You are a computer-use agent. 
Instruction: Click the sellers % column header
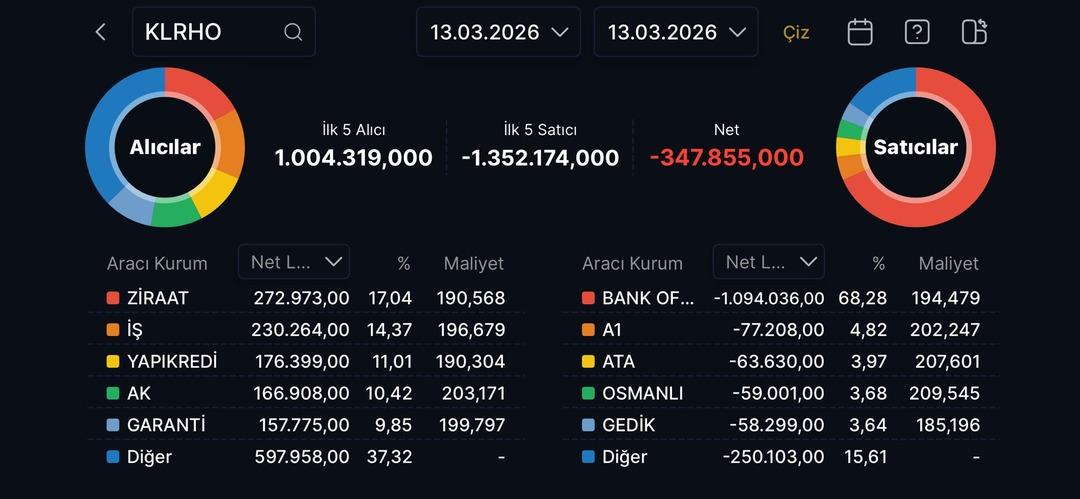click(x=878, y=264)
